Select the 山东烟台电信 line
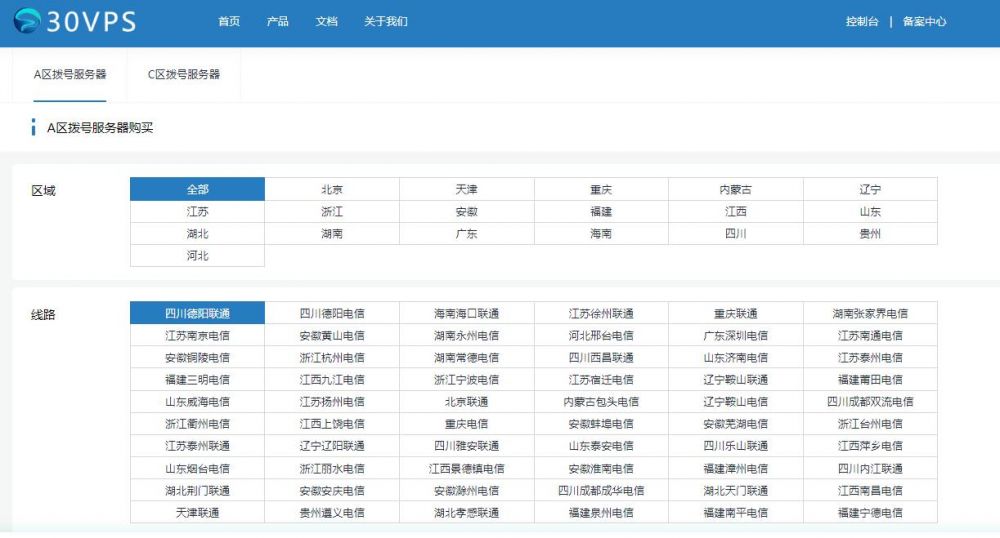This screenshot has width=1000, height=538. pyautogui.click(x=197, y=469)
